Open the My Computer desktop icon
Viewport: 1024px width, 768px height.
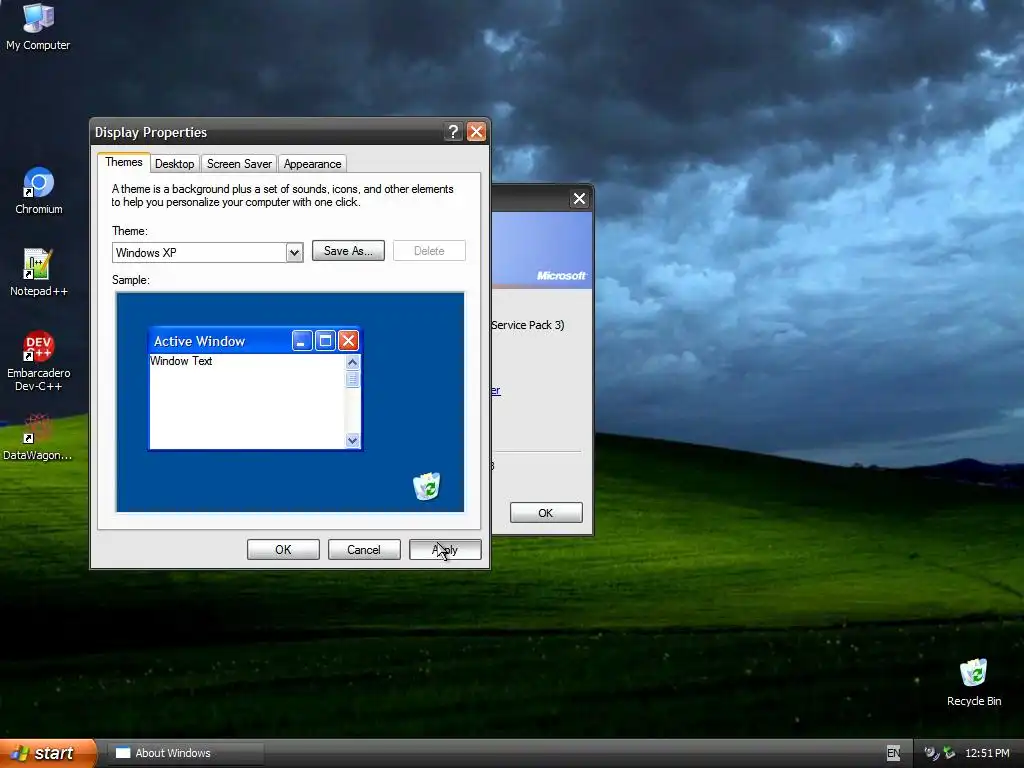(x=38, y=27)
